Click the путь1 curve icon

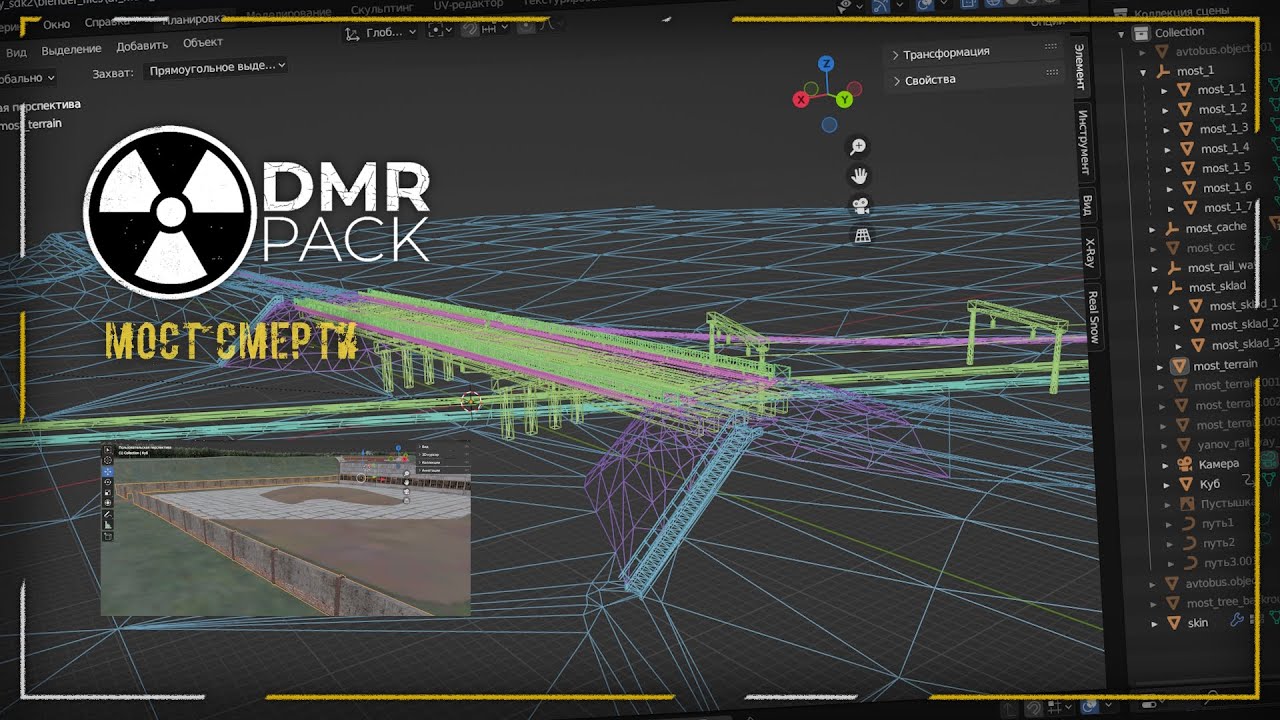coord(1189,523)
